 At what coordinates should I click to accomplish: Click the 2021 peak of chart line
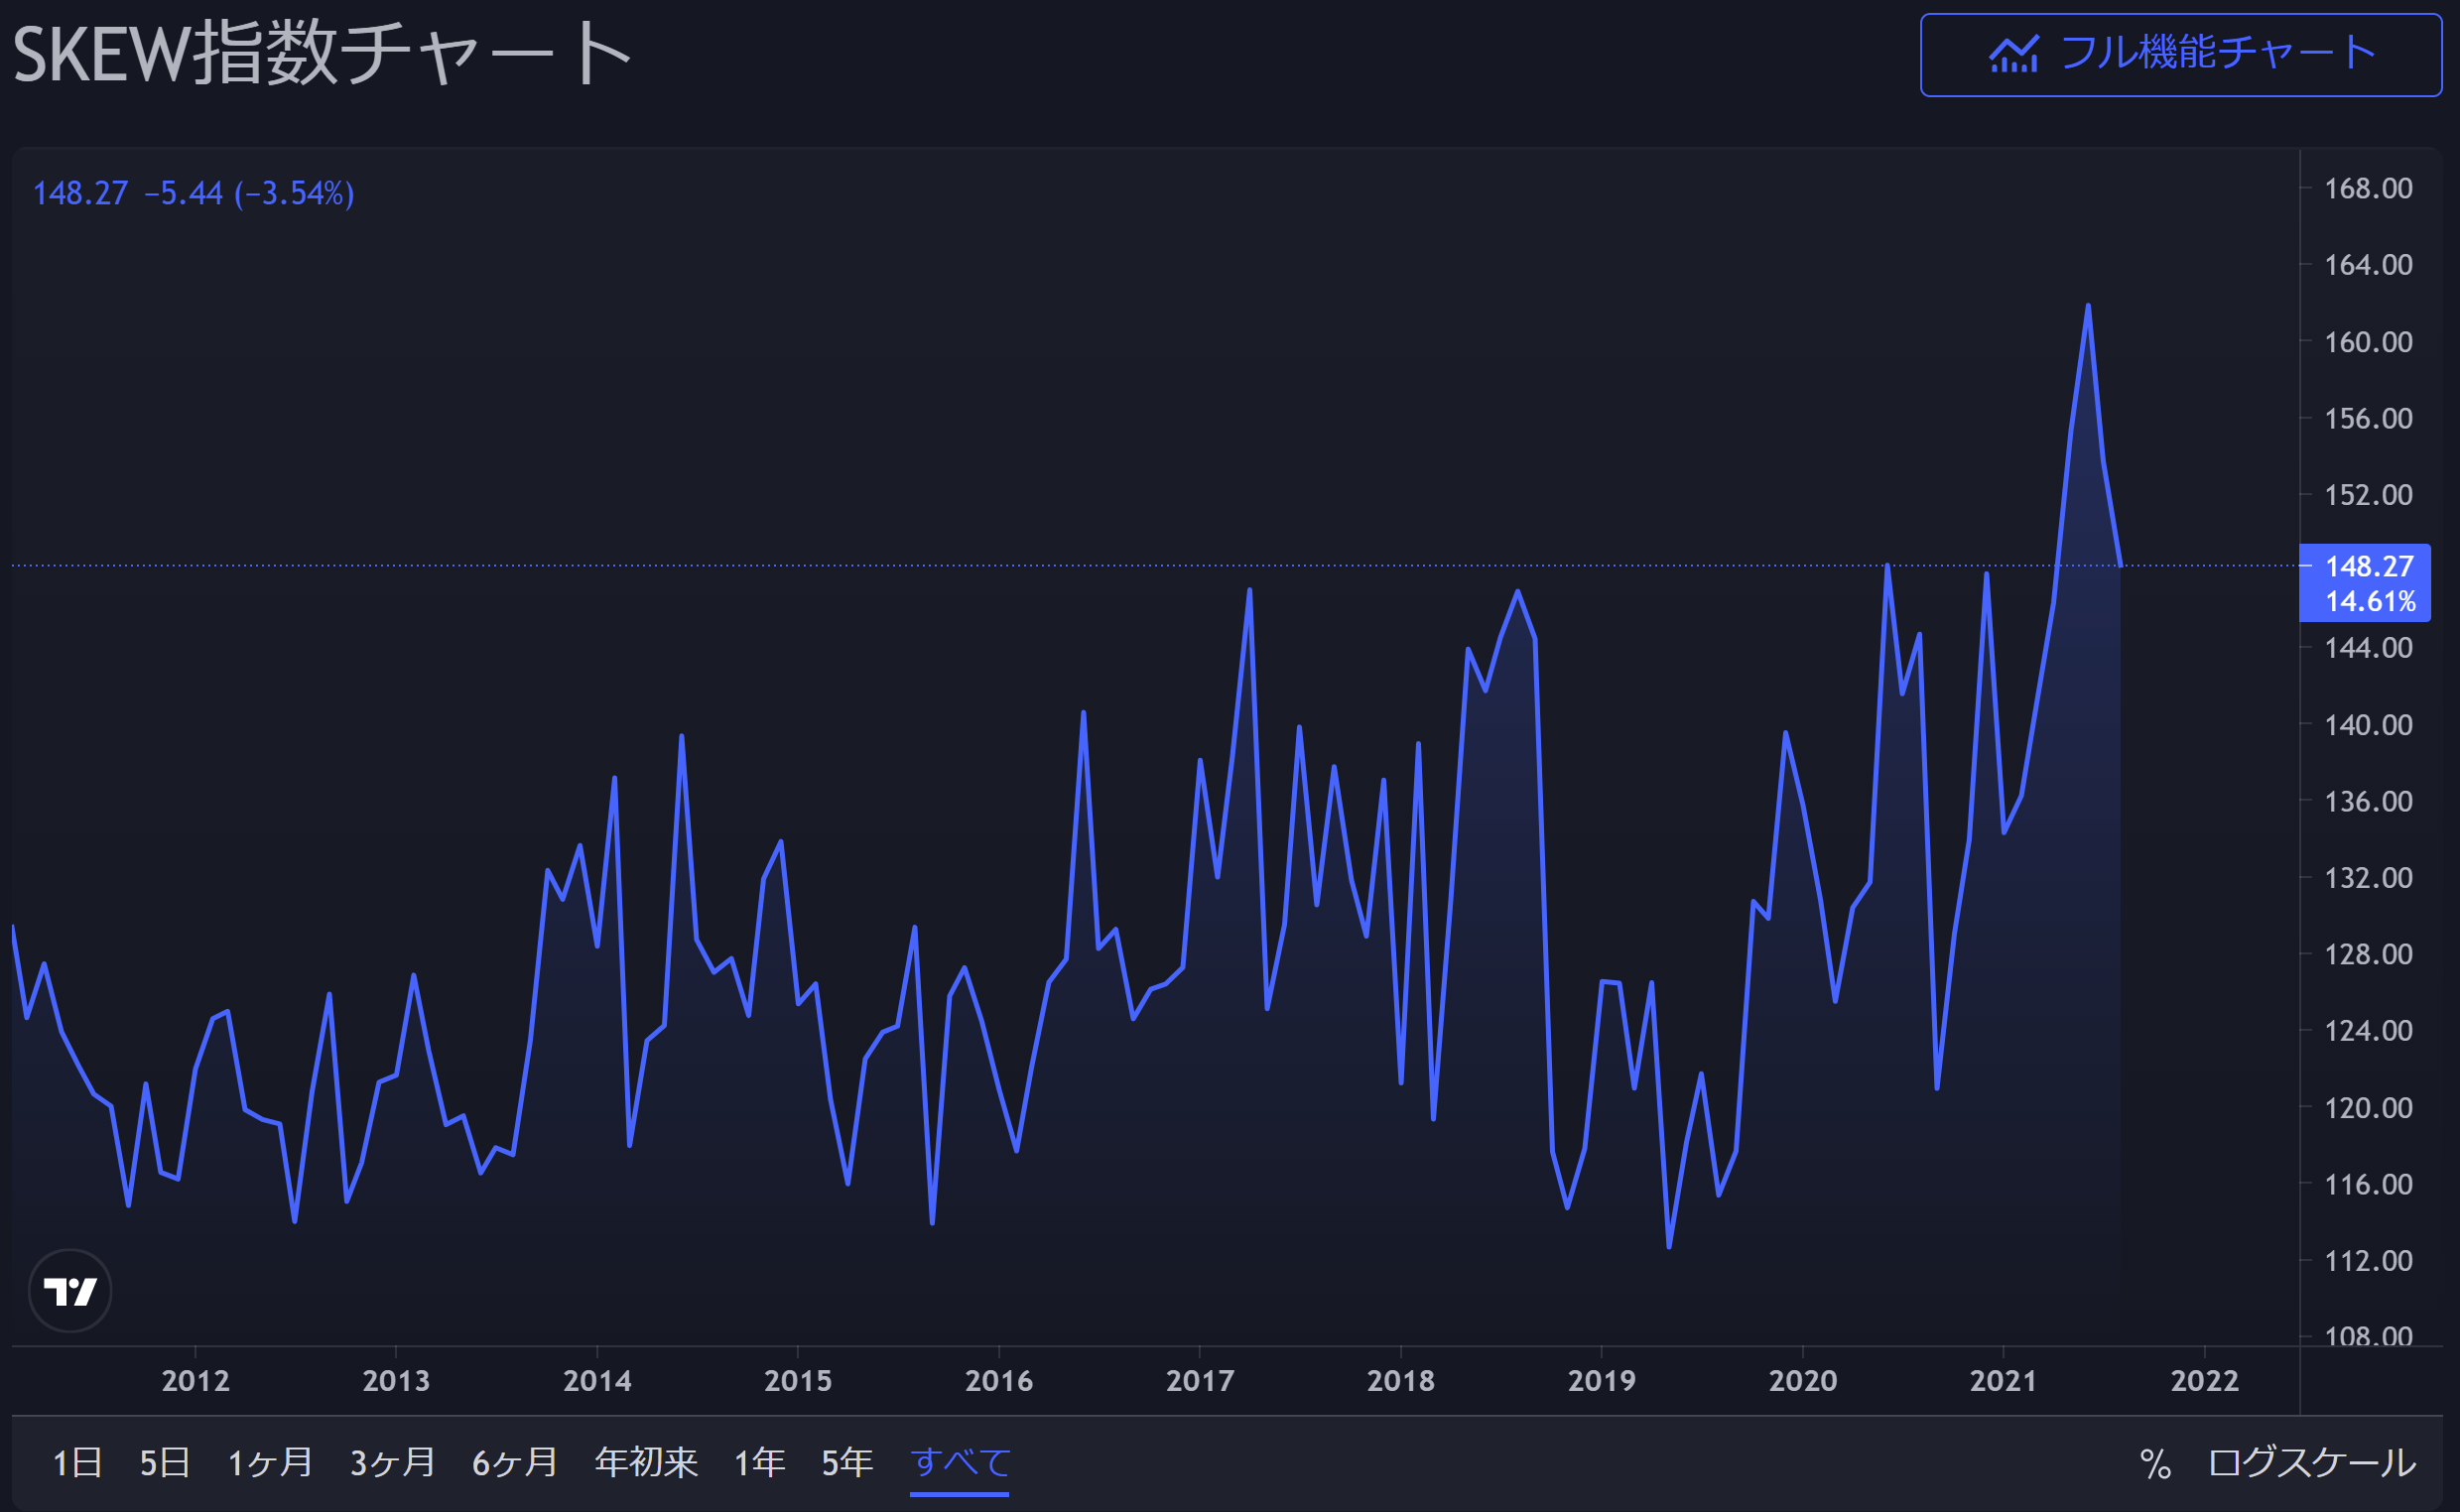pos(2088,306)
